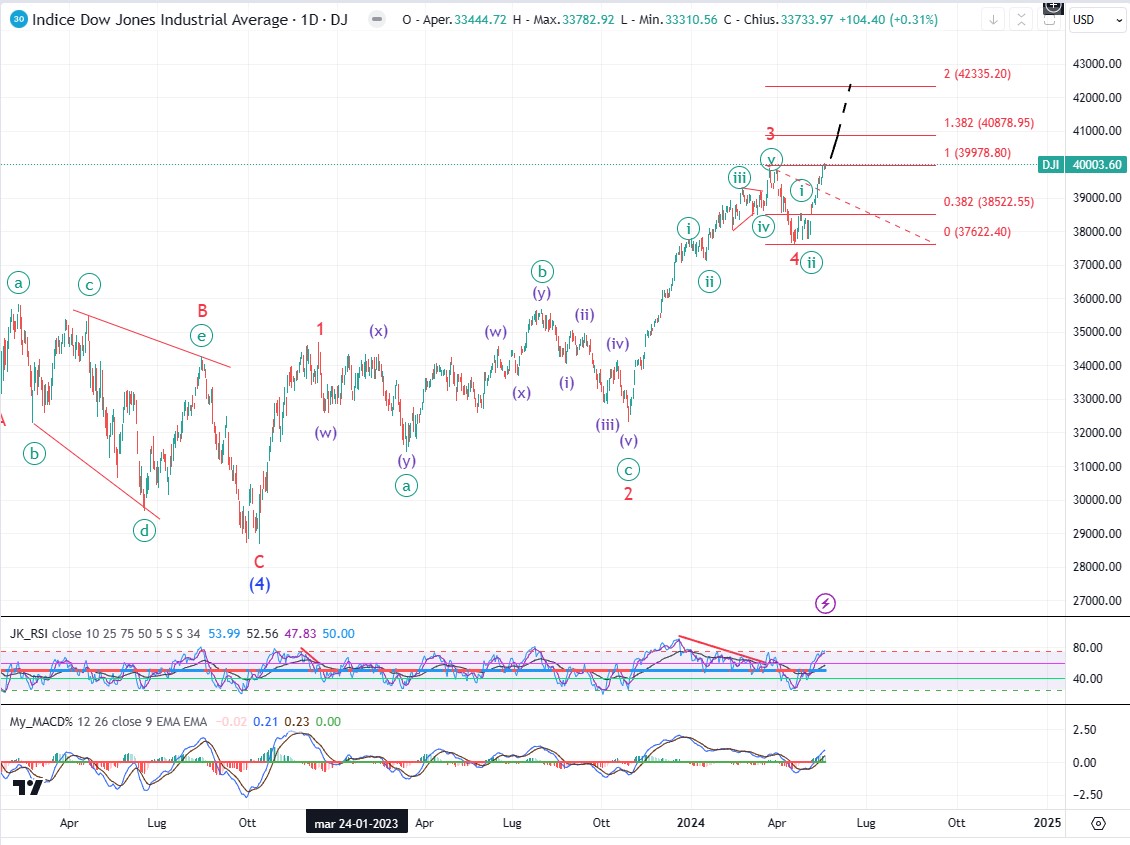Click the mar 24-01-2023 date label
Screen dimensions: 1130x845
[356, 823]
